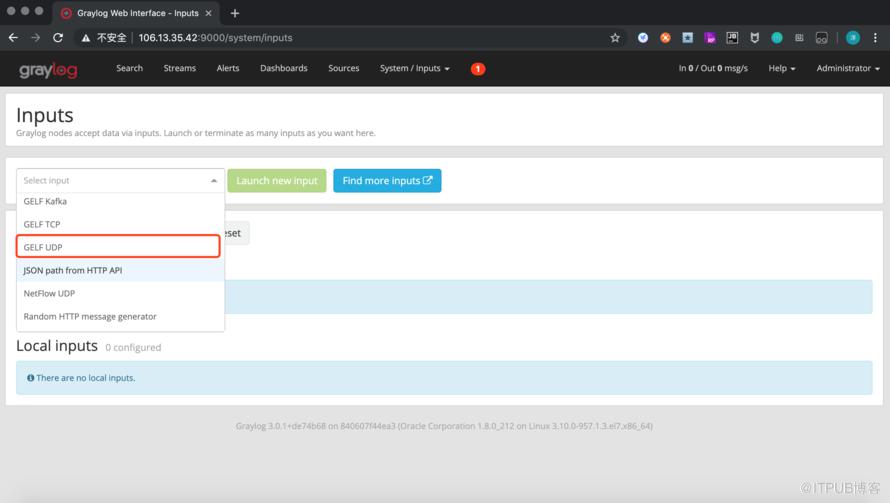Open the red notification badge
Viewport: 890px width, 503px height.
478,69
